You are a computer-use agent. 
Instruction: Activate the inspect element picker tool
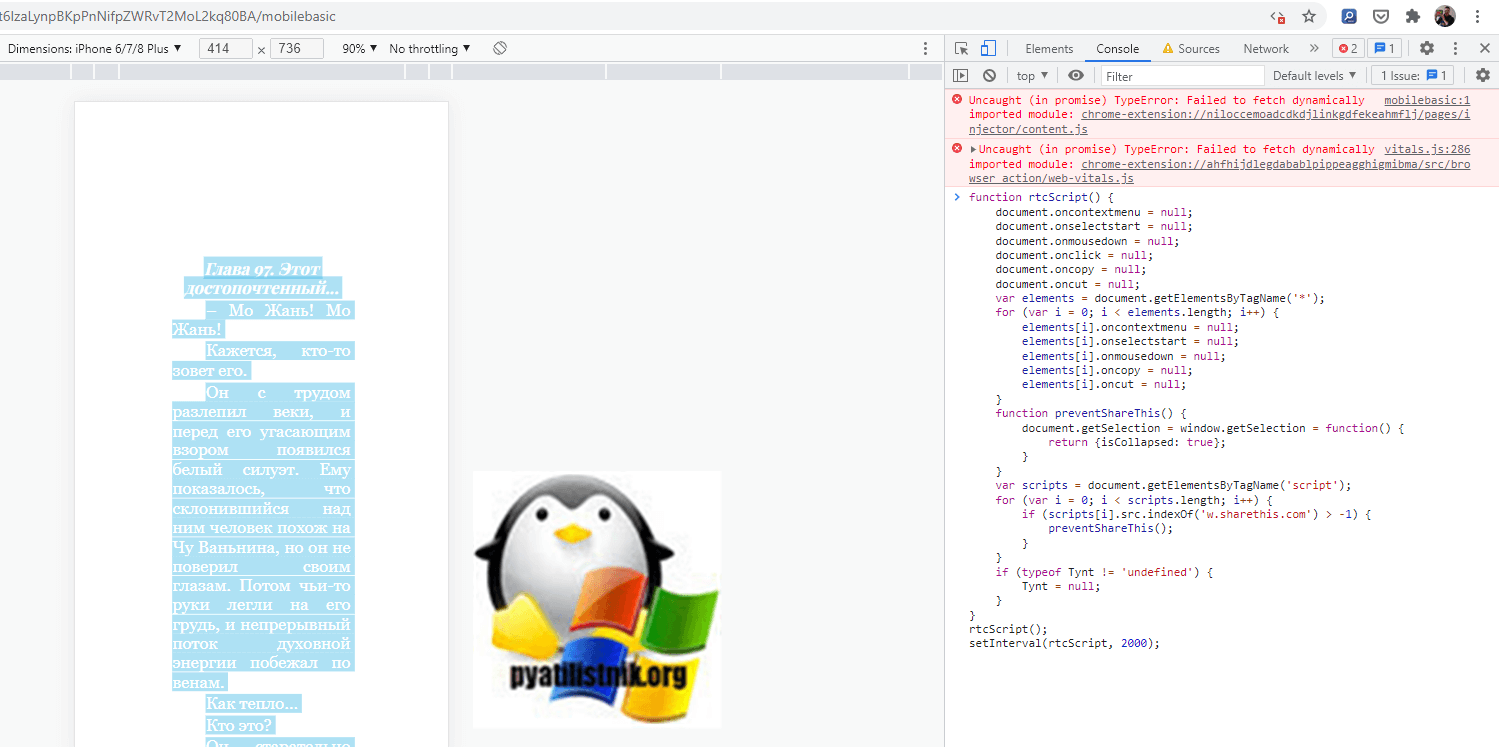[x=961, y=48]
